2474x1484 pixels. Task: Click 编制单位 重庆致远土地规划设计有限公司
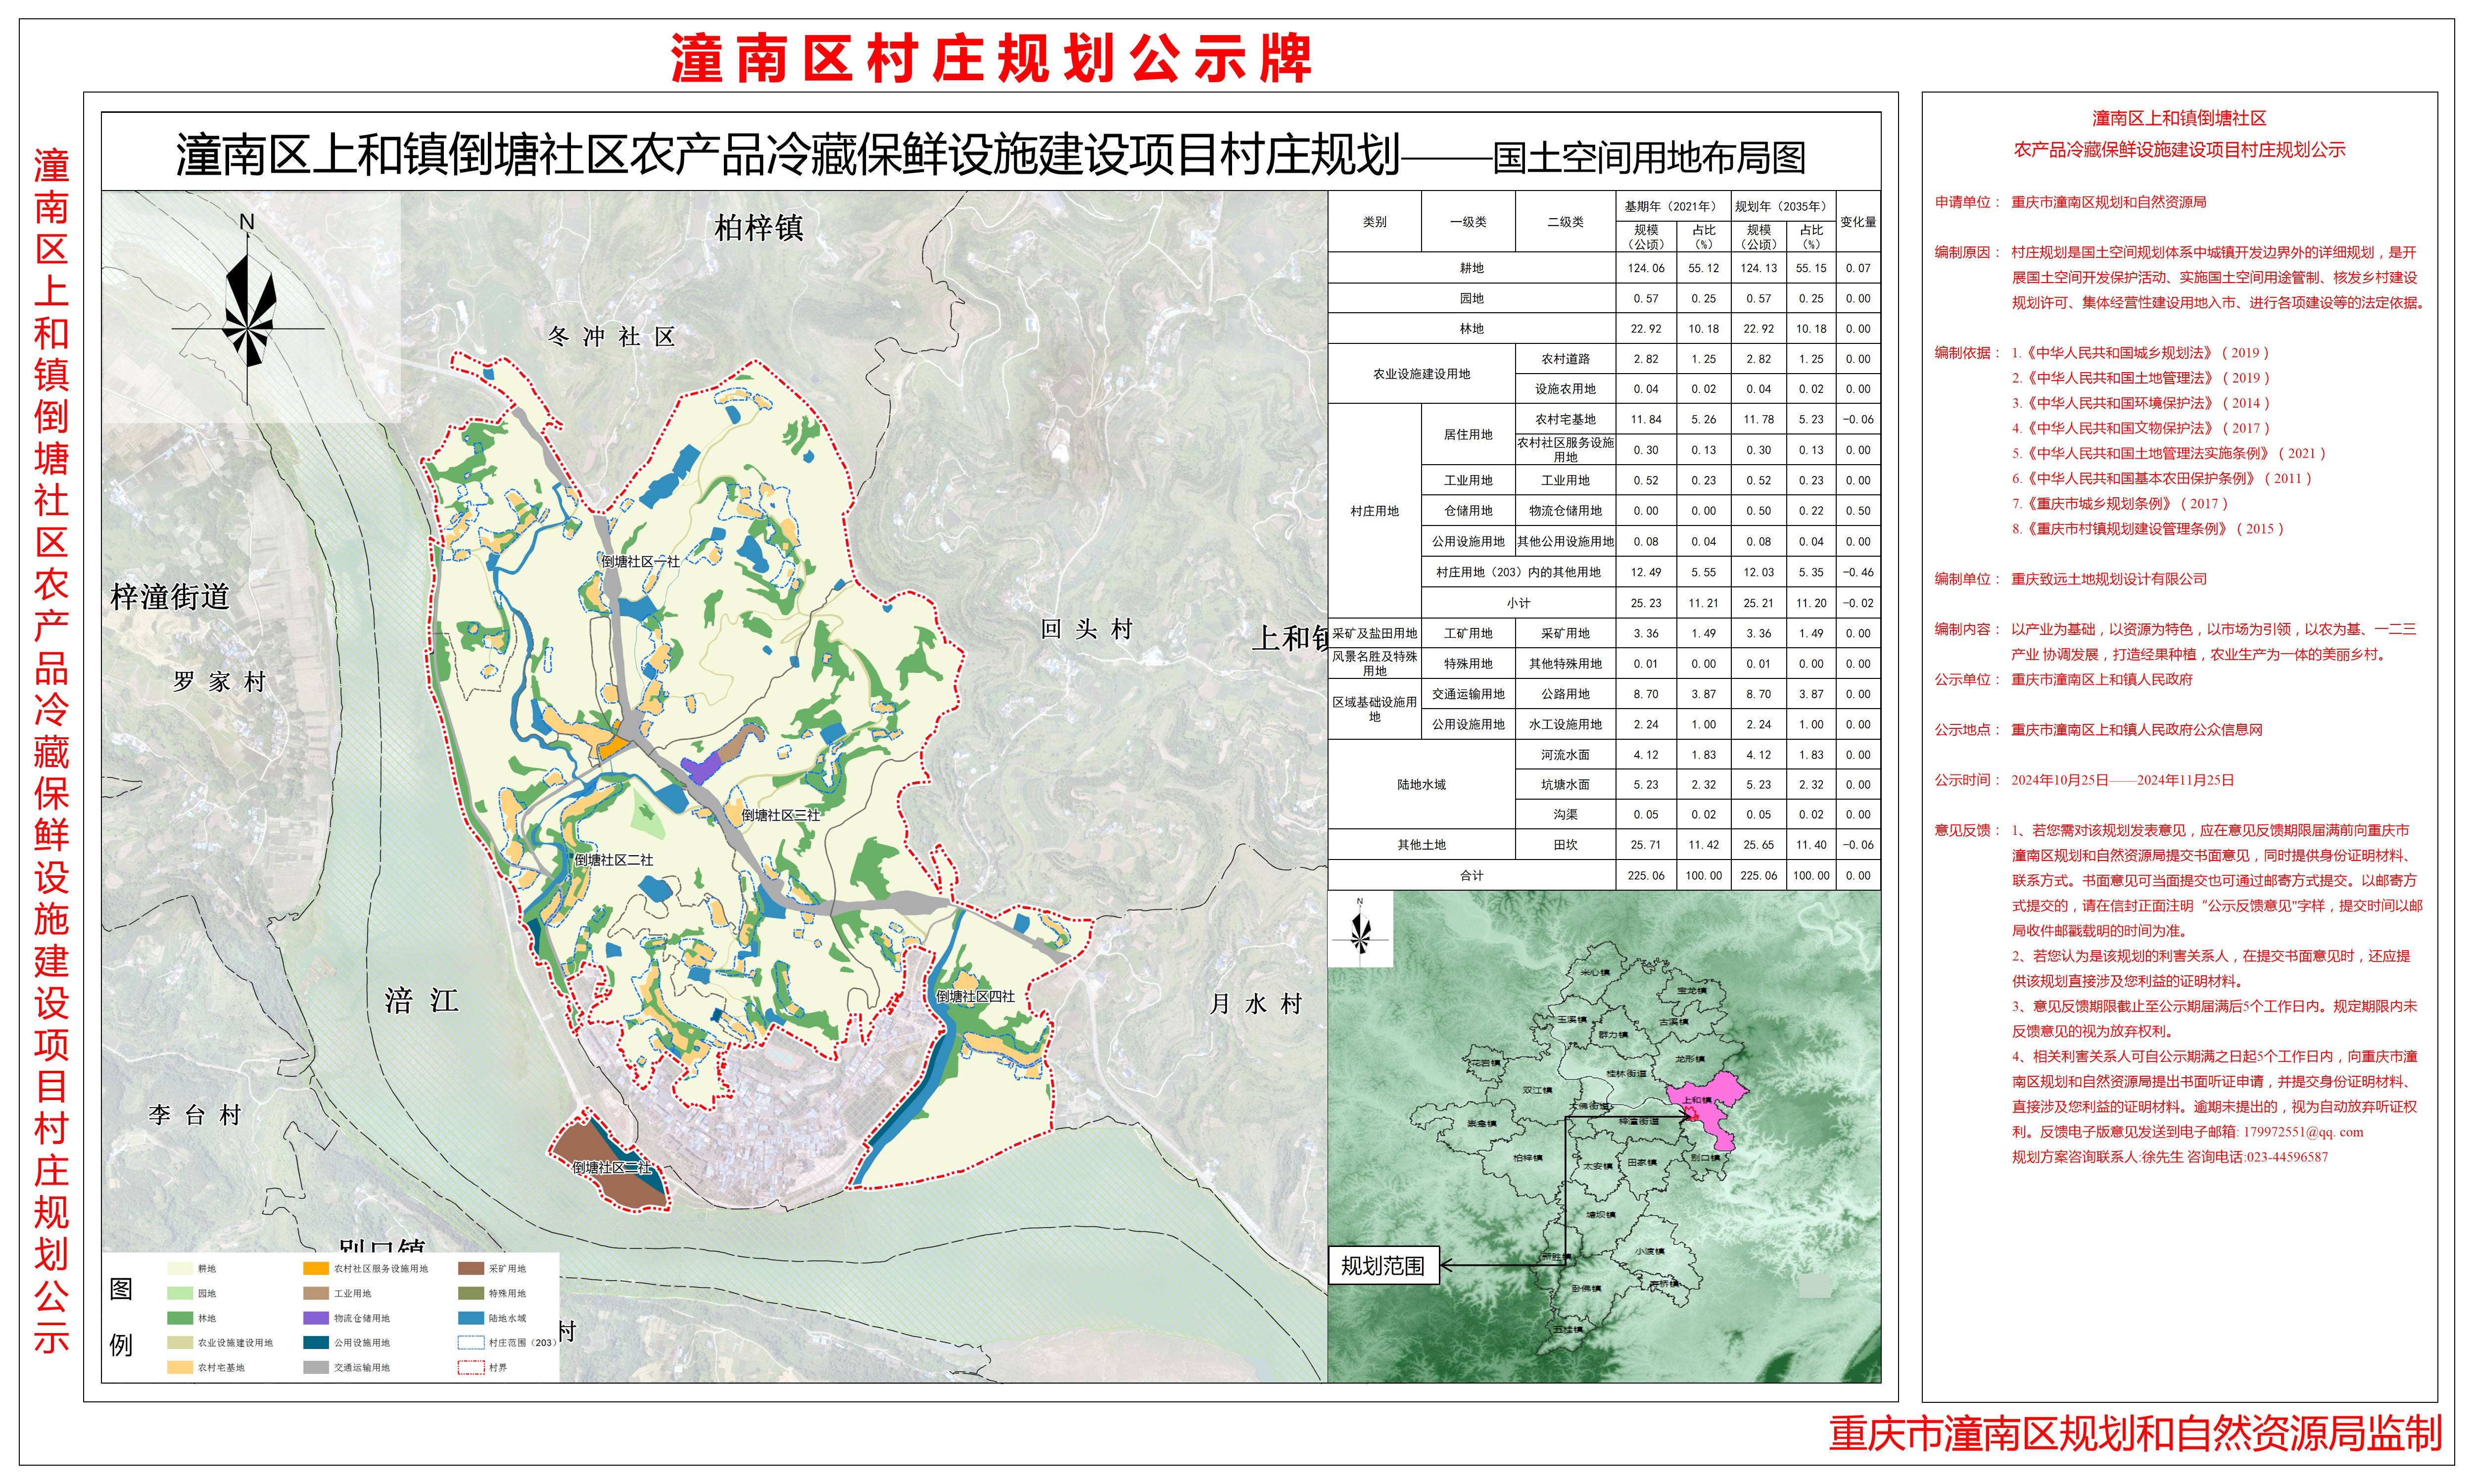pos(2109,579)
